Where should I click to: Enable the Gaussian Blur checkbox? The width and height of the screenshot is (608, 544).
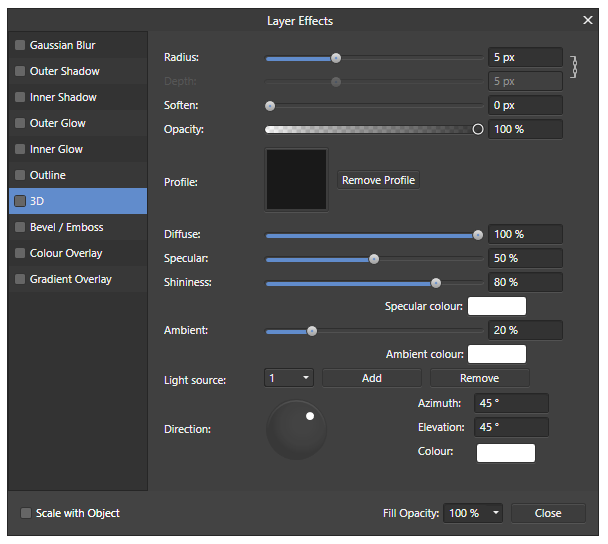20,45
